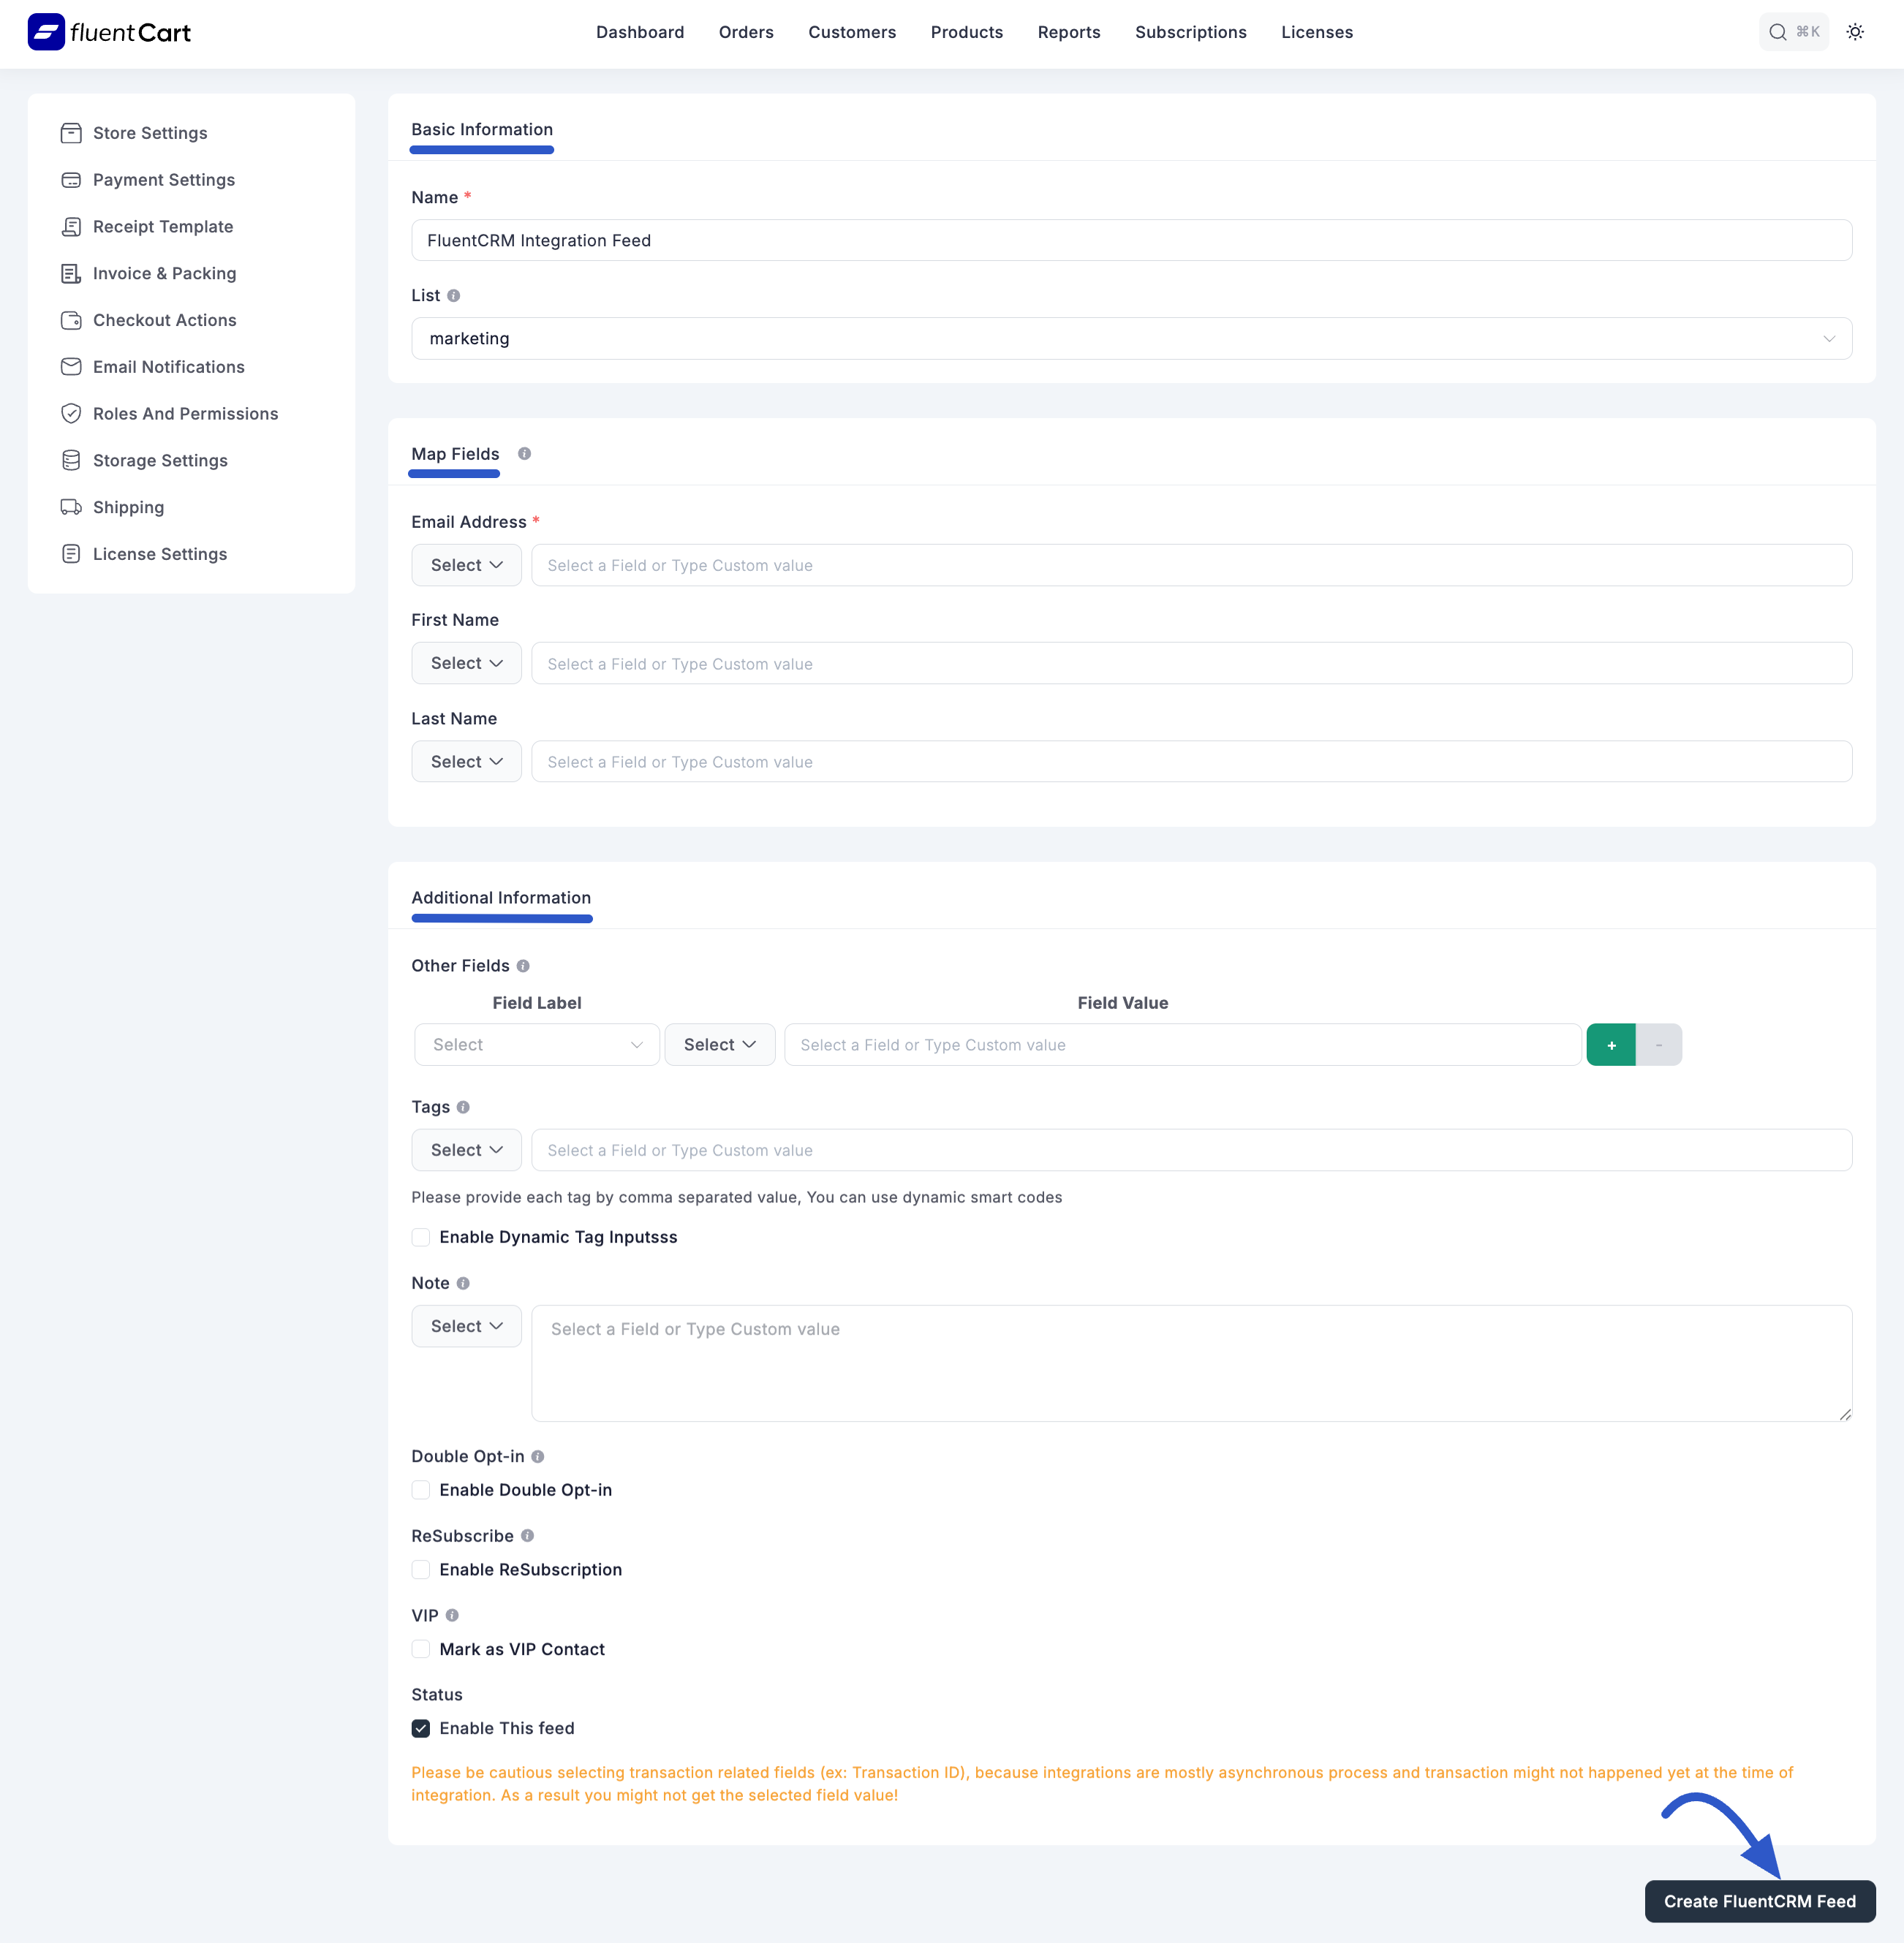
Task: Show the Other Fields info icon
Action: click(x=523, y=966)
